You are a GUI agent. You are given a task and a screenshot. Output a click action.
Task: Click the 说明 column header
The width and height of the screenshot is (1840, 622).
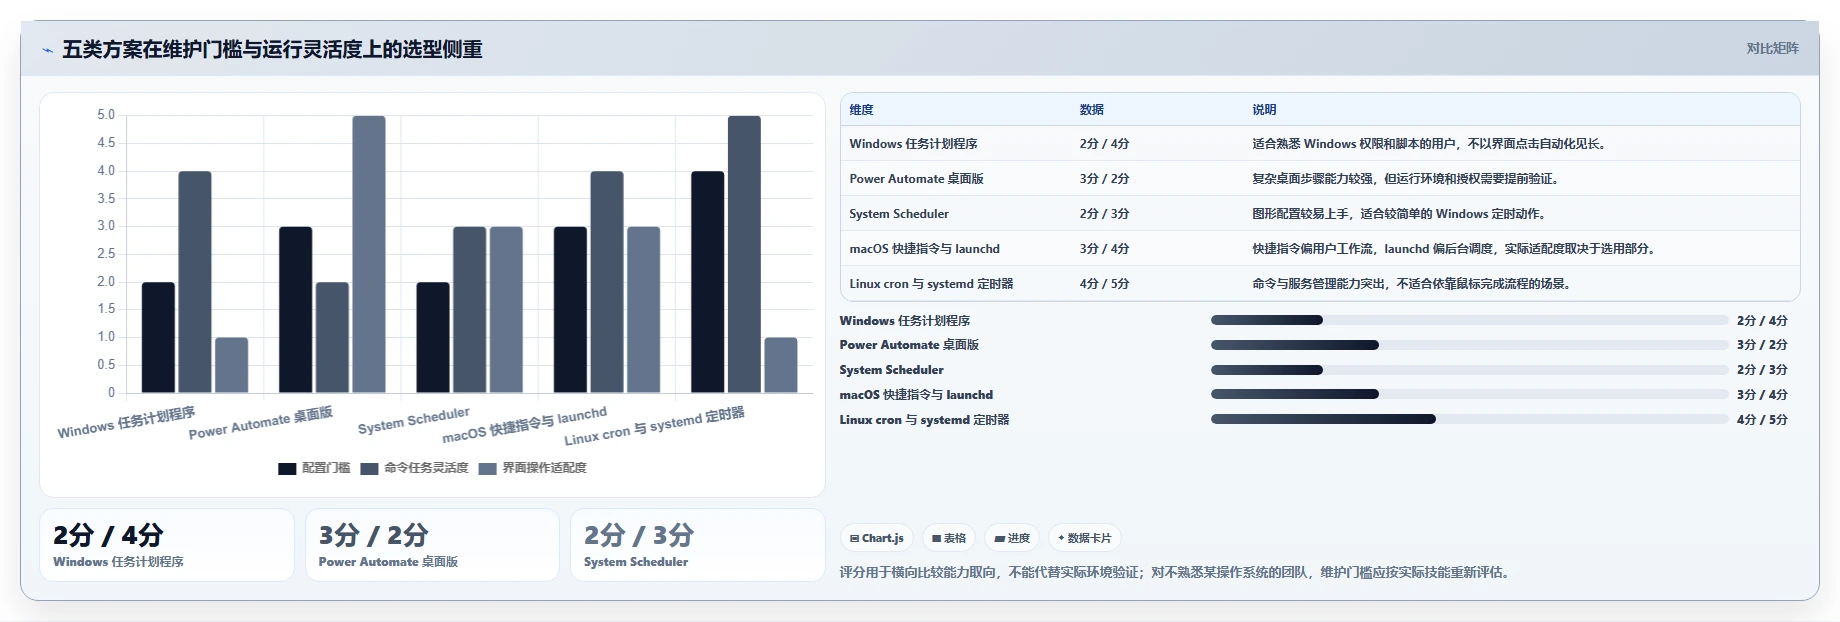click(x=1264, y=110)
